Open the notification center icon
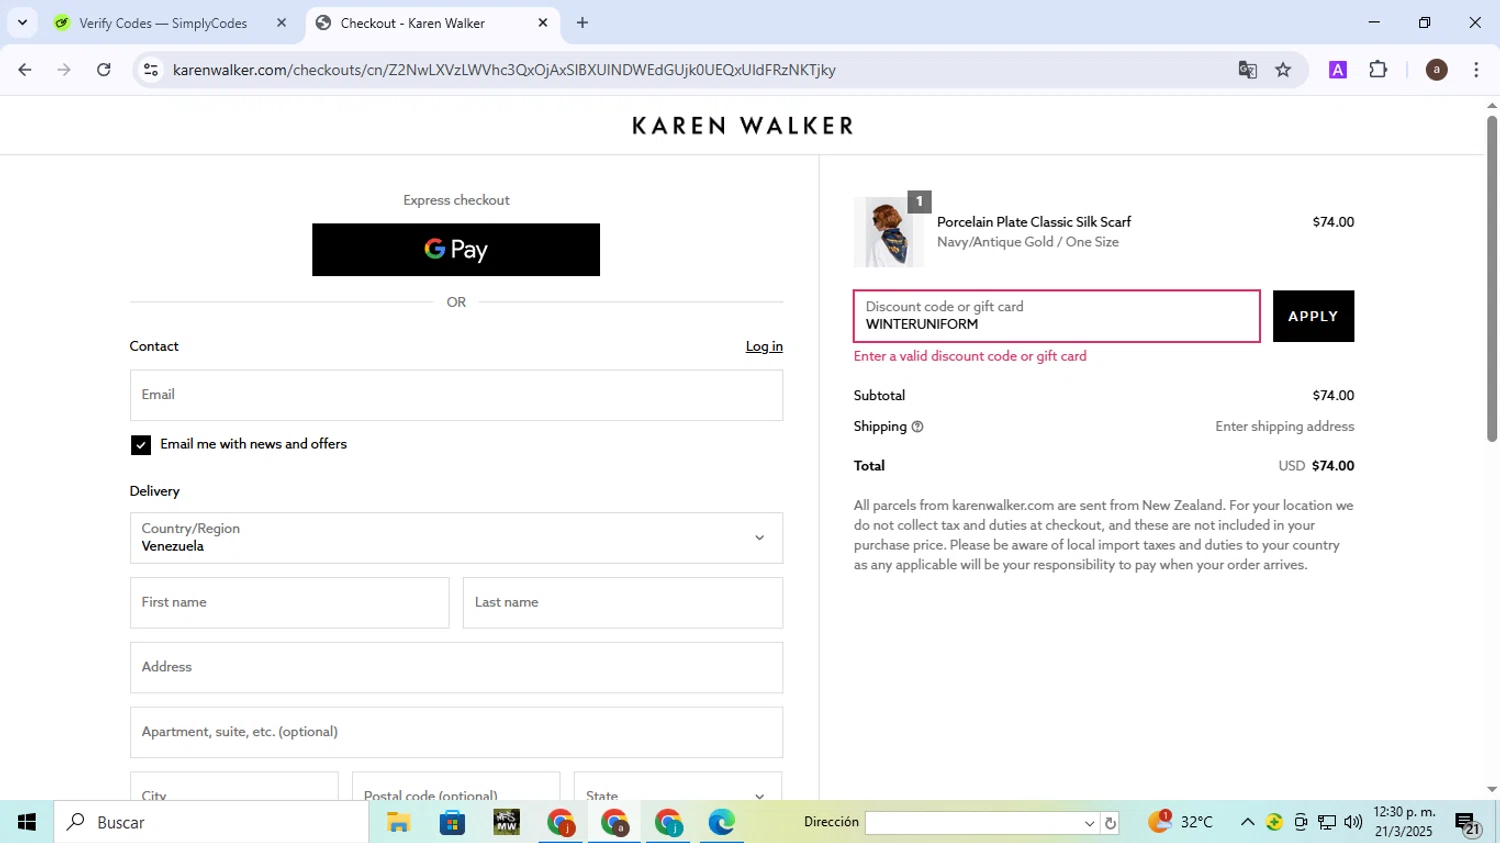1500x843 pixels. pyautogui.click(x=1467, y=823)
